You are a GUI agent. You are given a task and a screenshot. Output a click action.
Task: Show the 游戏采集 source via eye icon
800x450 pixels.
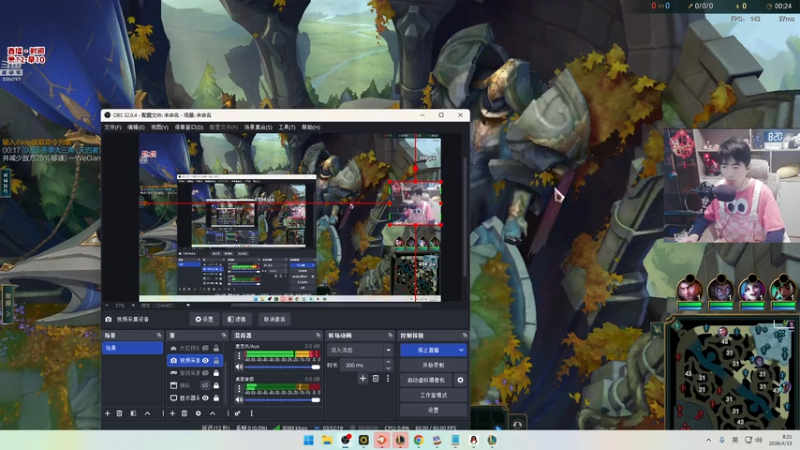(x=205, y=373)
